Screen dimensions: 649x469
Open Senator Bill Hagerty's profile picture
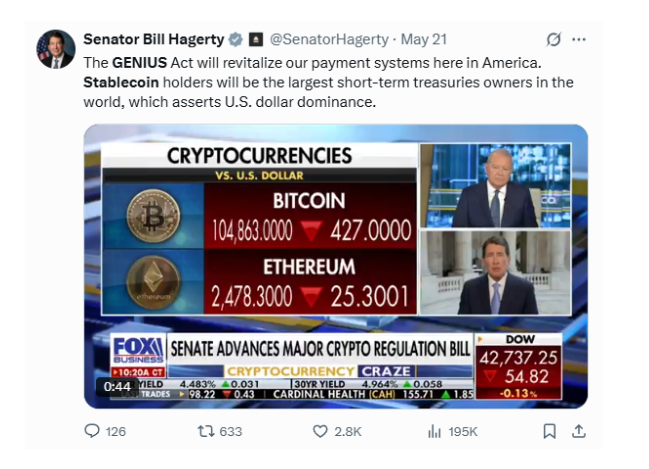tap(56, 49)
